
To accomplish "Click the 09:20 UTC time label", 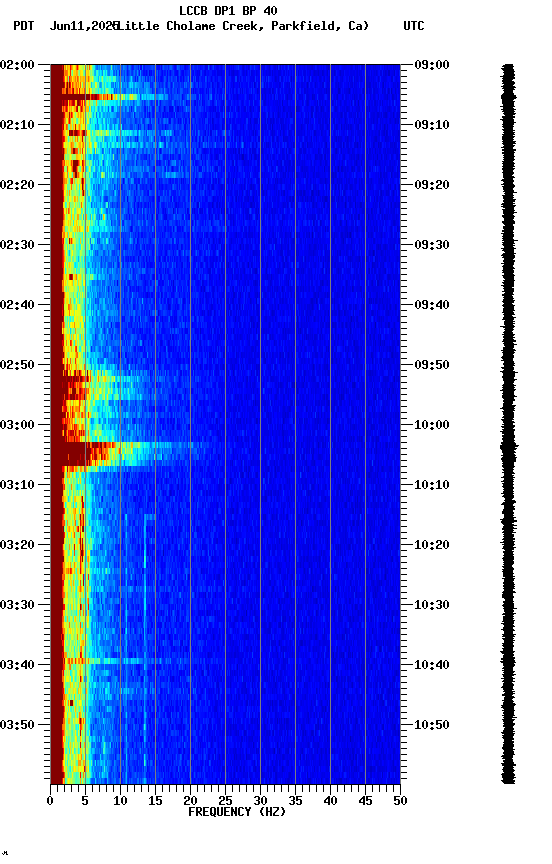I will [x=432, y=185].
